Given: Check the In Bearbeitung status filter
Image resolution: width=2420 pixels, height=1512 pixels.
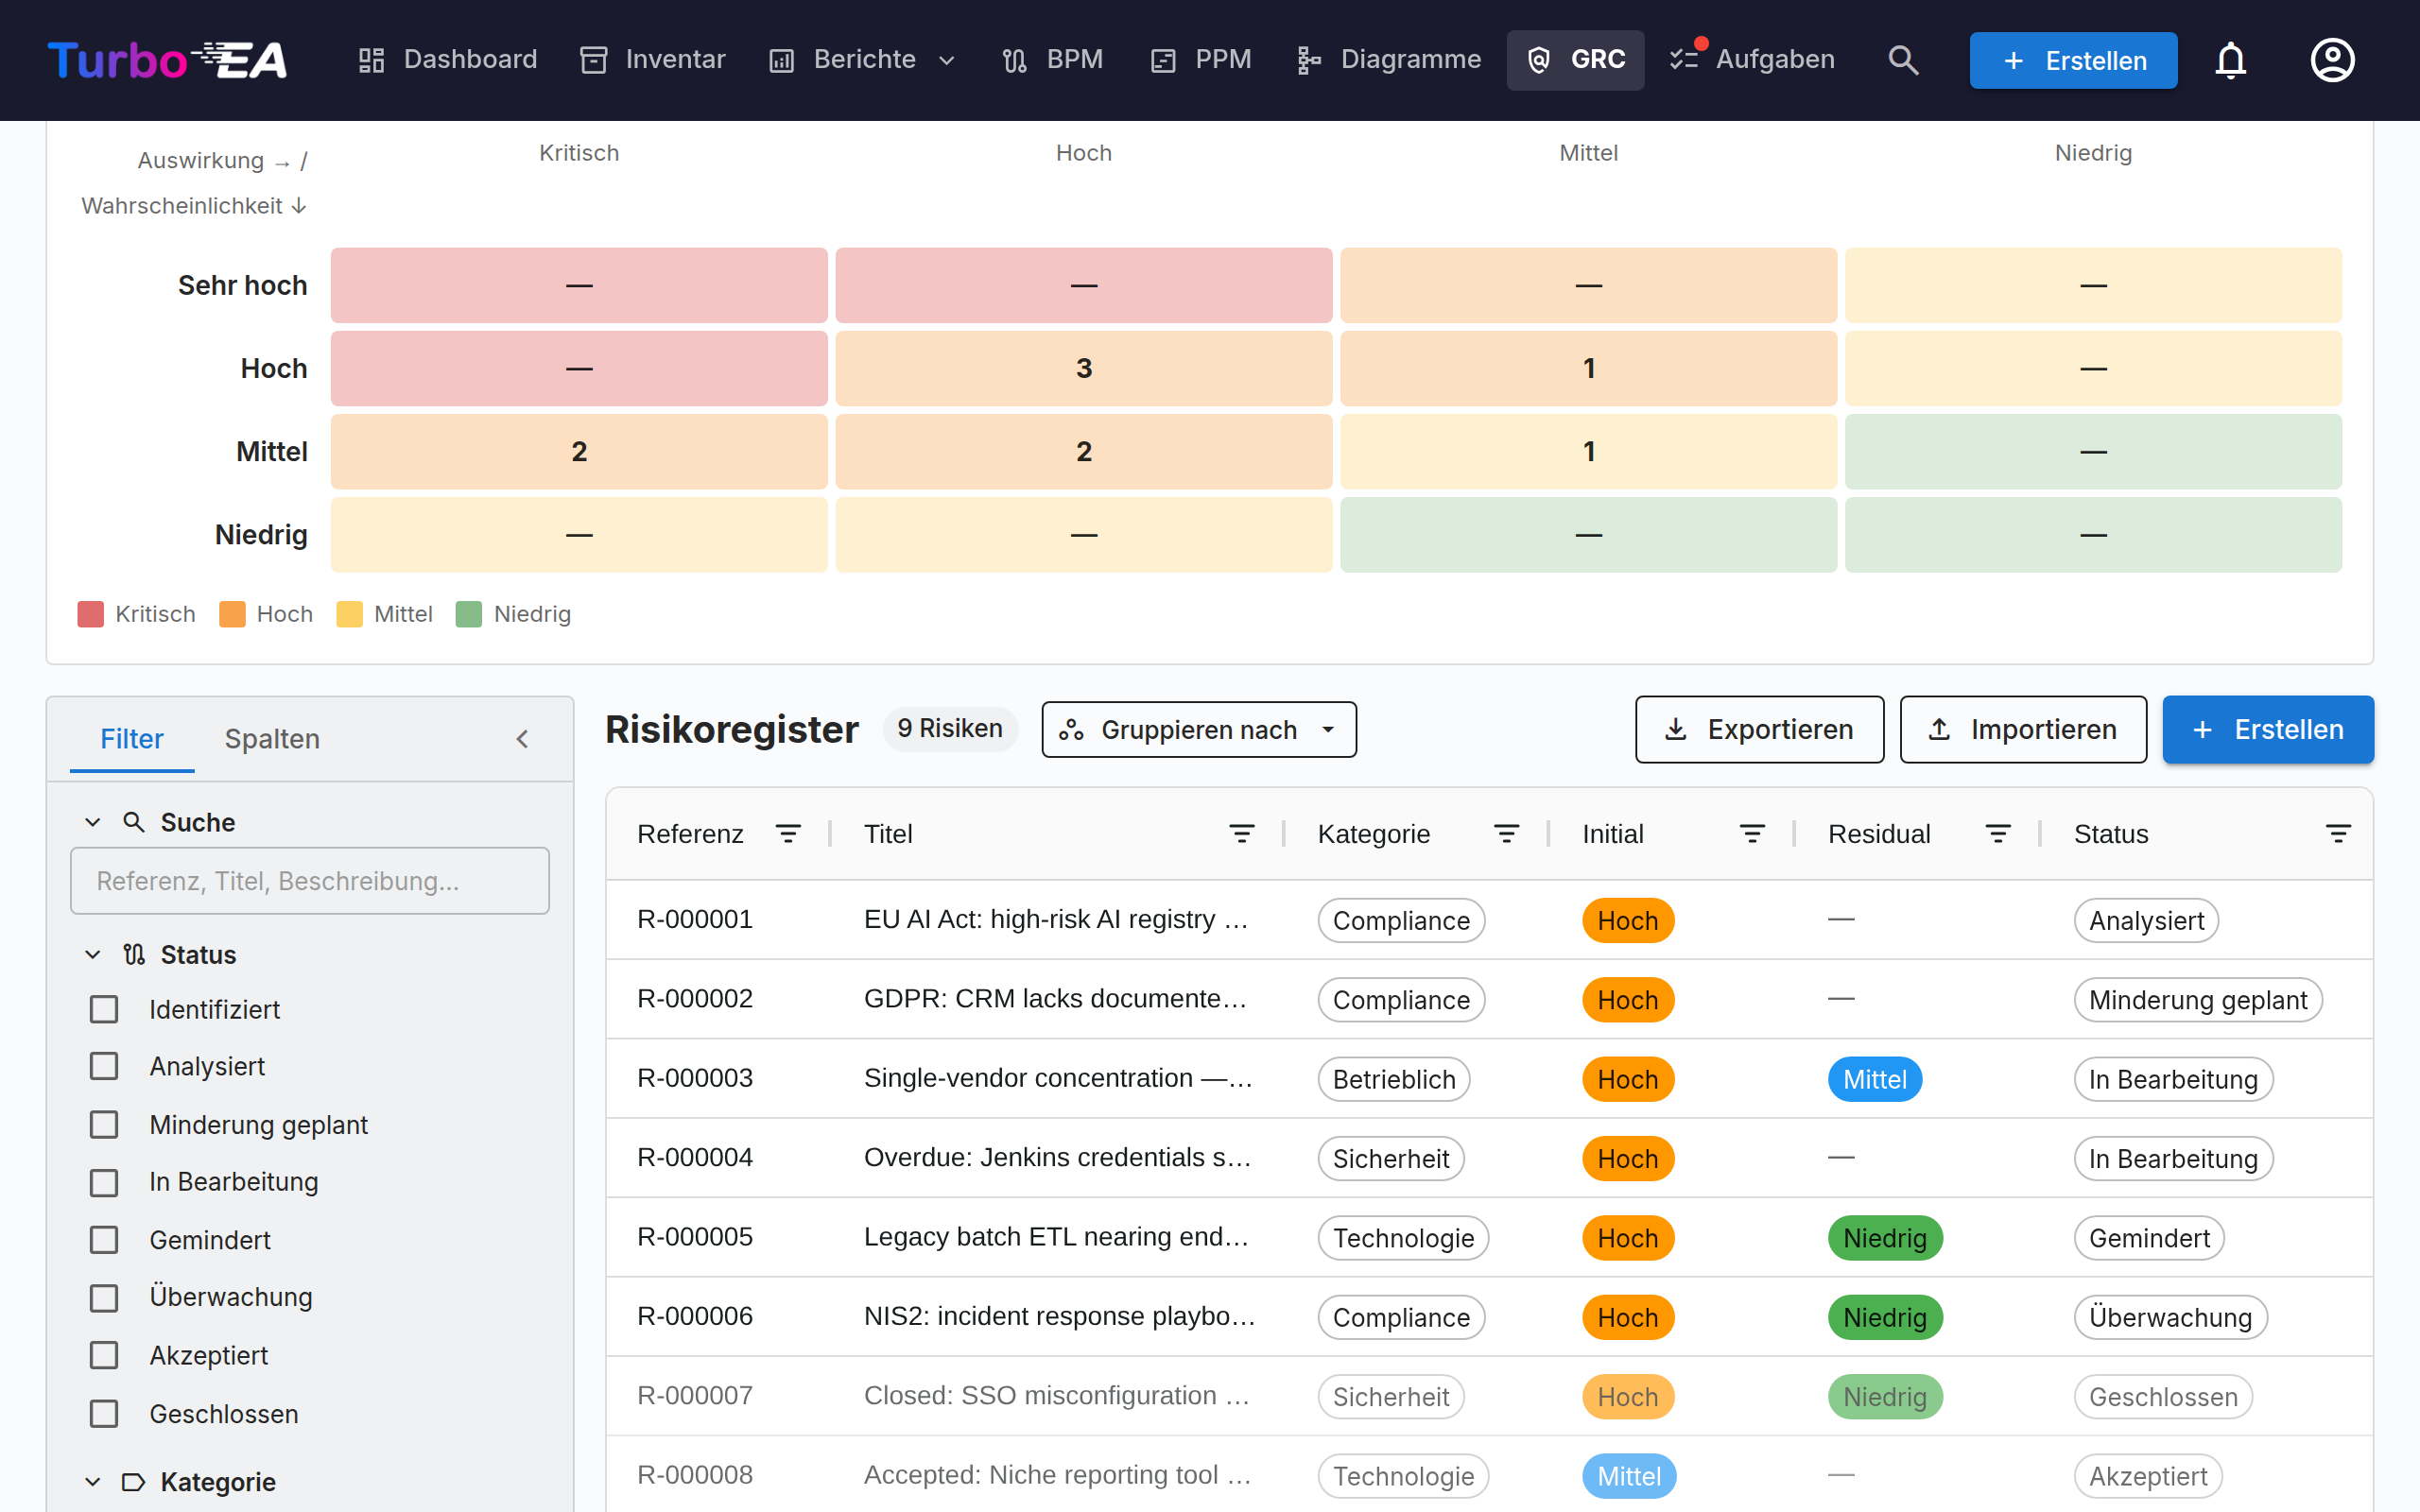Looking at the screenshot, I should (104, 1182).
